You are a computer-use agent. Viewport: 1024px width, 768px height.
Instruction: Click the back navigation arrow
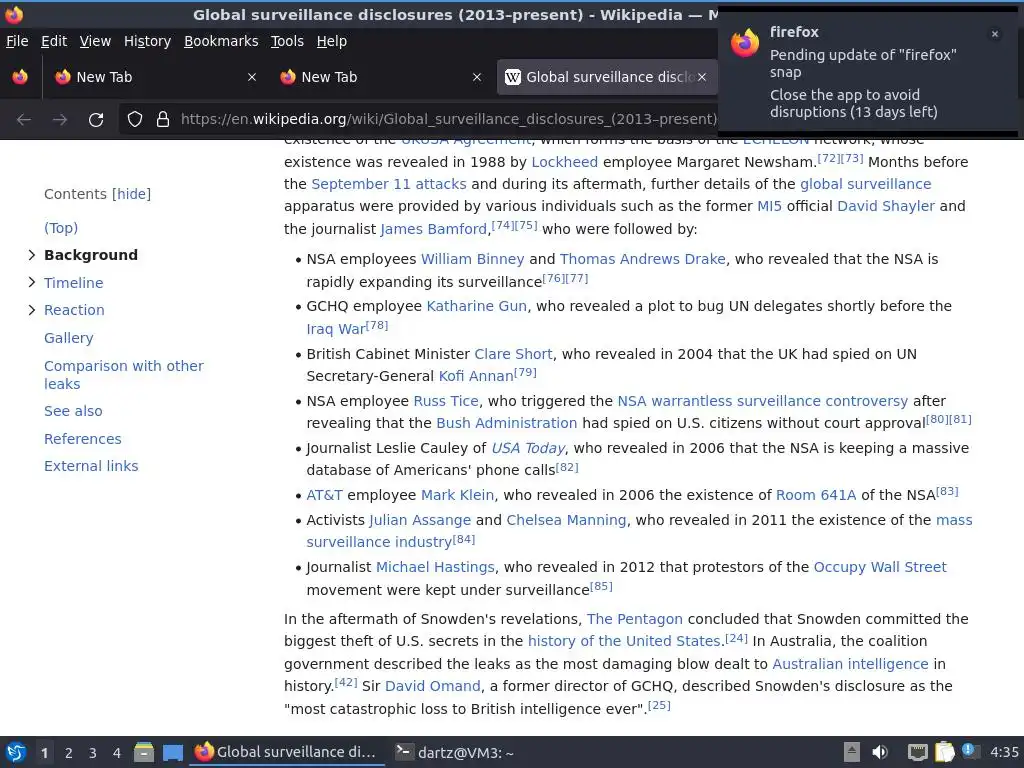(24, 120)
